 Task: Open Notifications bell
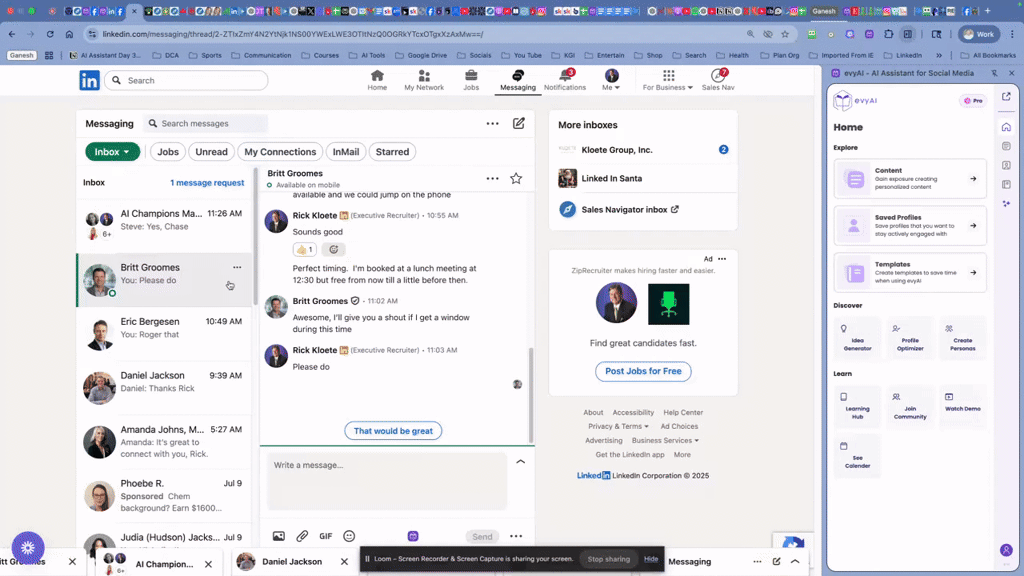pyautogui.click(x=565, y=80)
